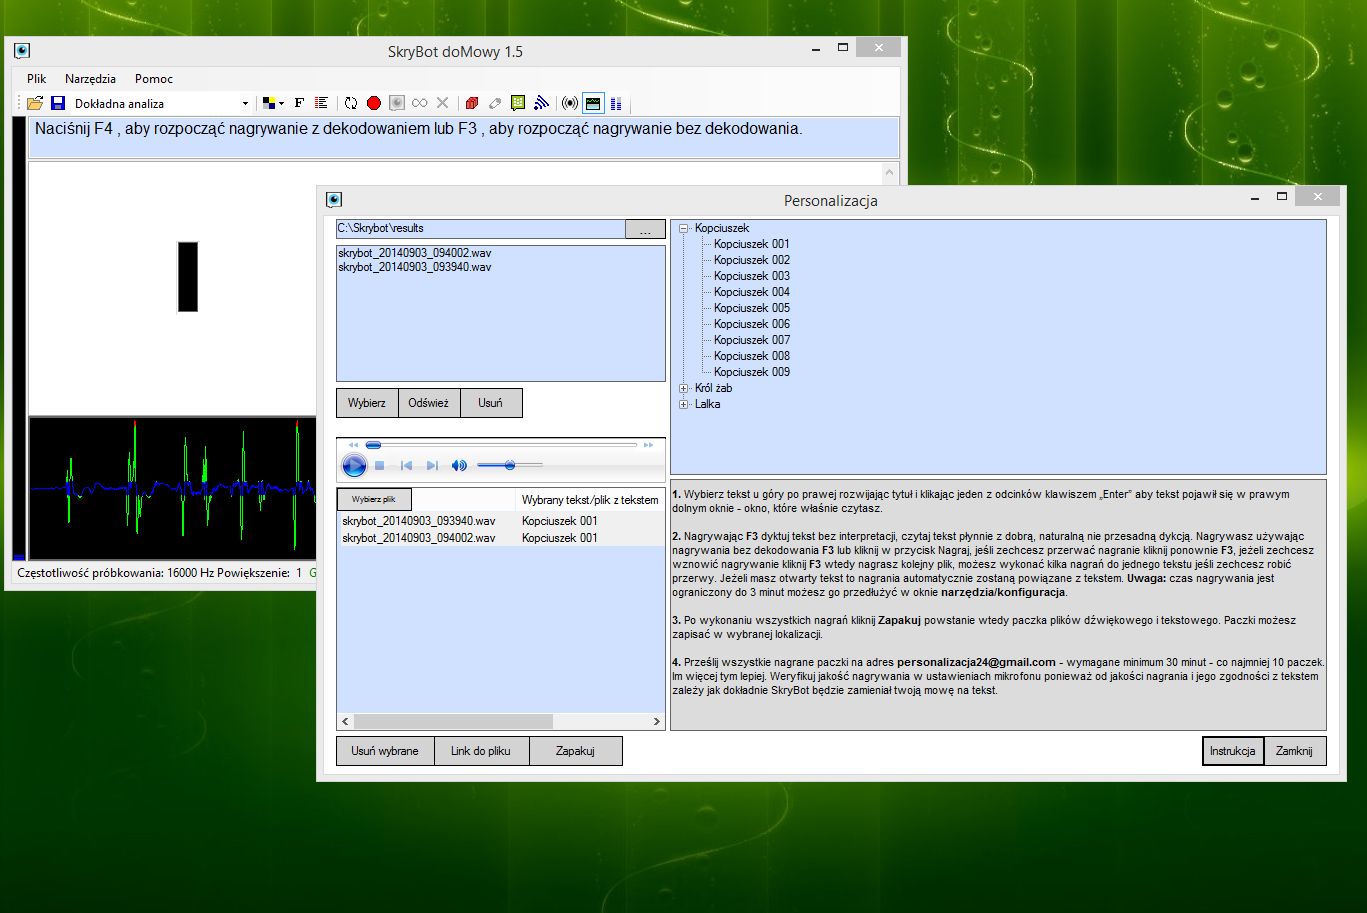This screenshot has width=1367, height=913.
Task: Click the media player volume slider
Action: pos(510,465)
